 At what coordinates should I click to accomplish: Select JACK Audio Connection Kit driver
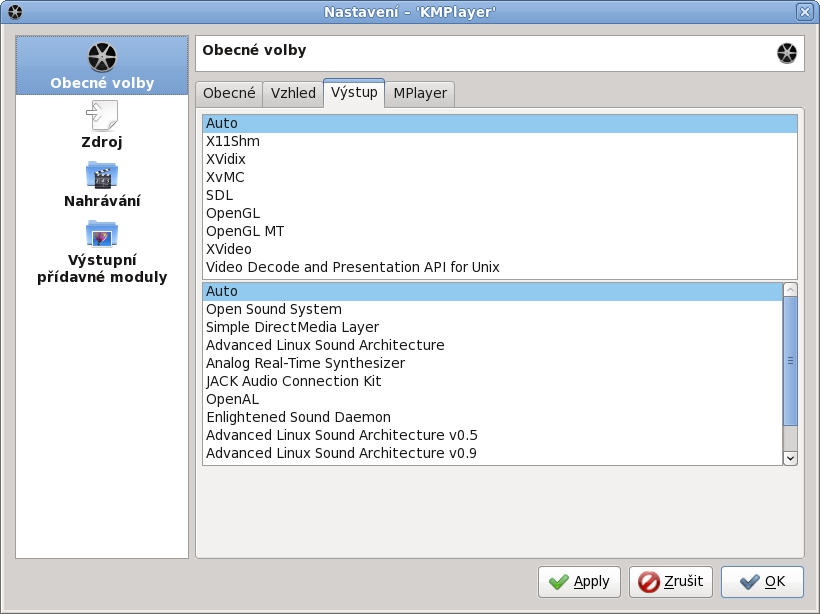tap(293, 381)
